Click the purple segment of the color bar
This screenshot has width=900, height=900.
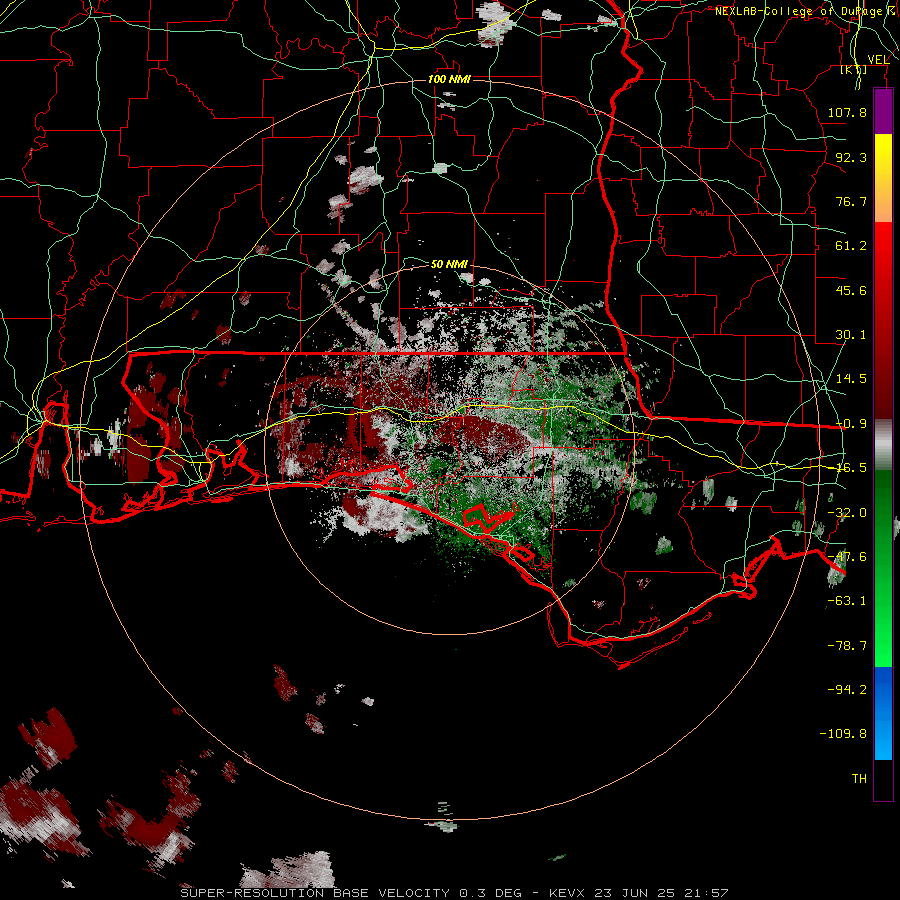[x=883, y=112]
